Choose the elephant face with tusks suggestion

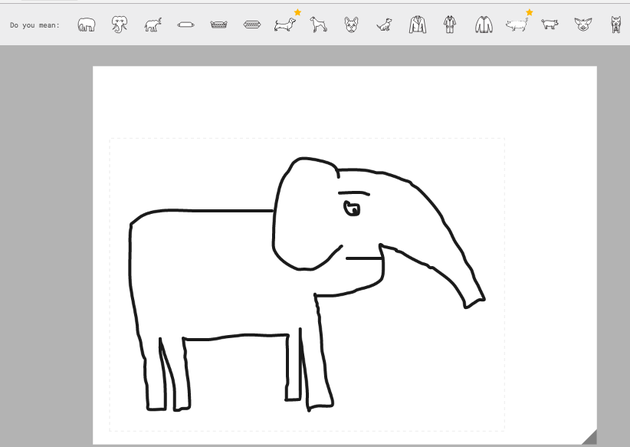[x=120, y=25]
